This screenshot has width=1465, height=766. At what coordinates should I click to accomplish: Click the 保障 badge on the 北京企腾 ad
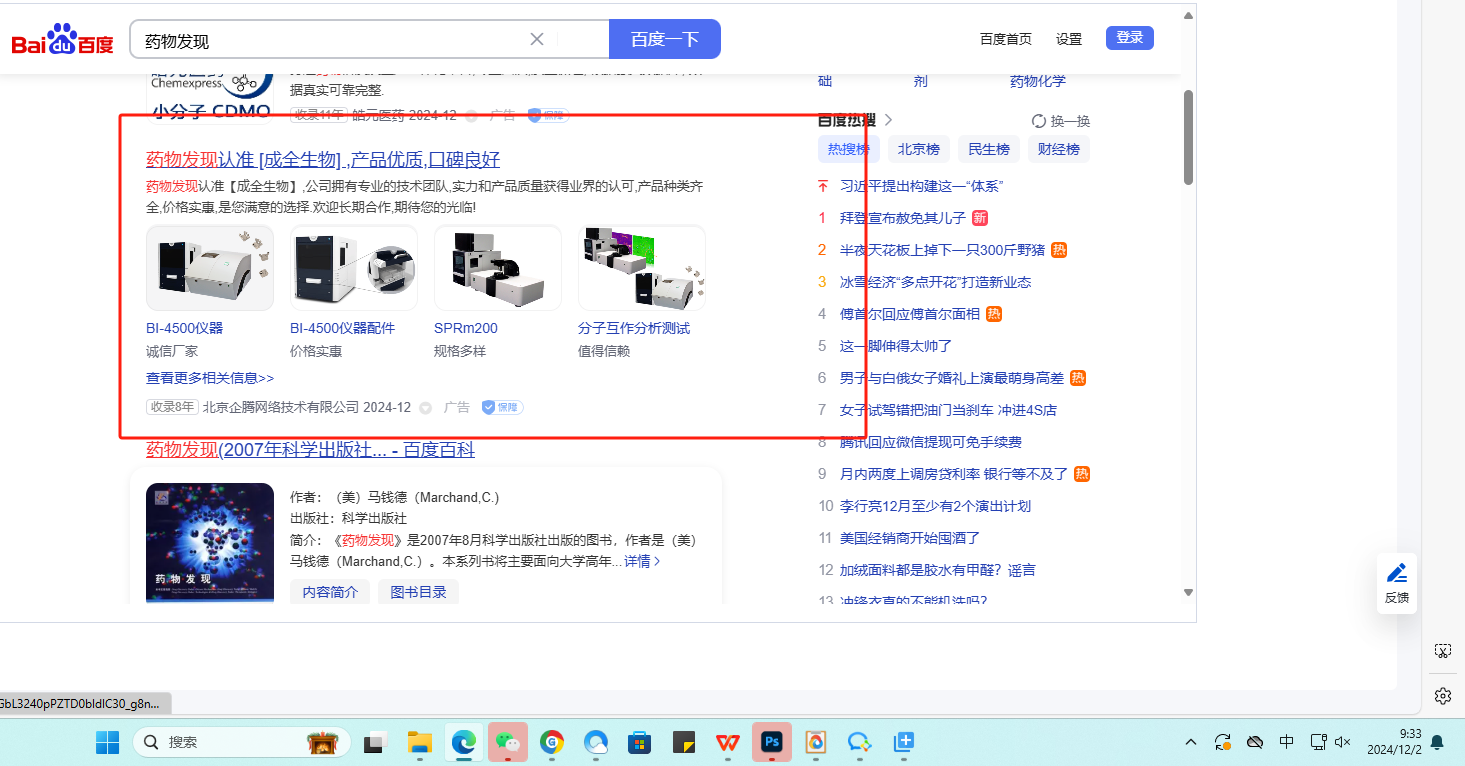502,407
